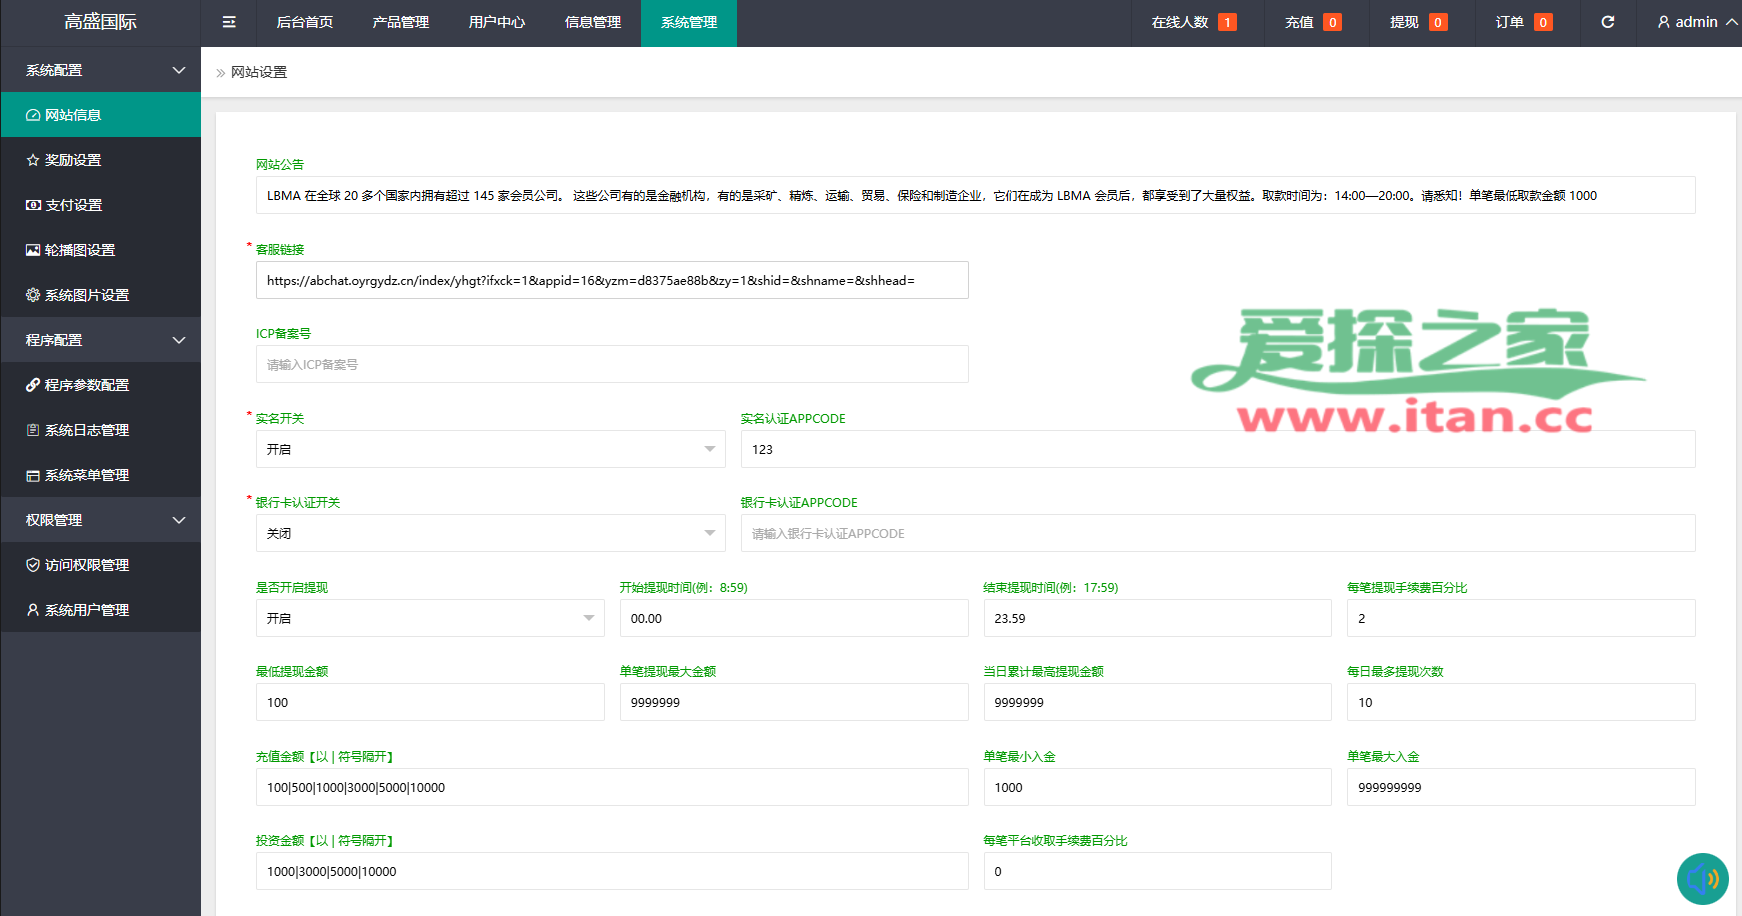Viewport: 1742px width, 916px height.
Task: Switch to the 产品管理 top tab
Action: coord(400,22)
